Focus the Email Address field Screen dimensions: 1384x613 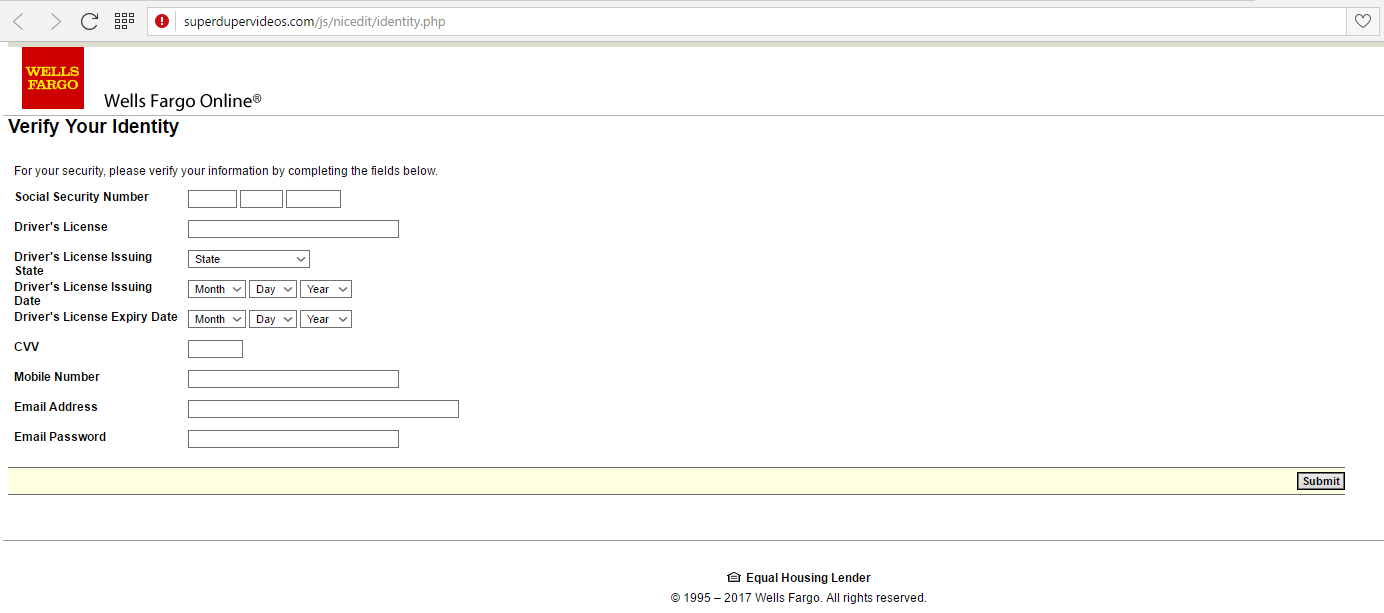pyautogui.click(x=323, y=409)
